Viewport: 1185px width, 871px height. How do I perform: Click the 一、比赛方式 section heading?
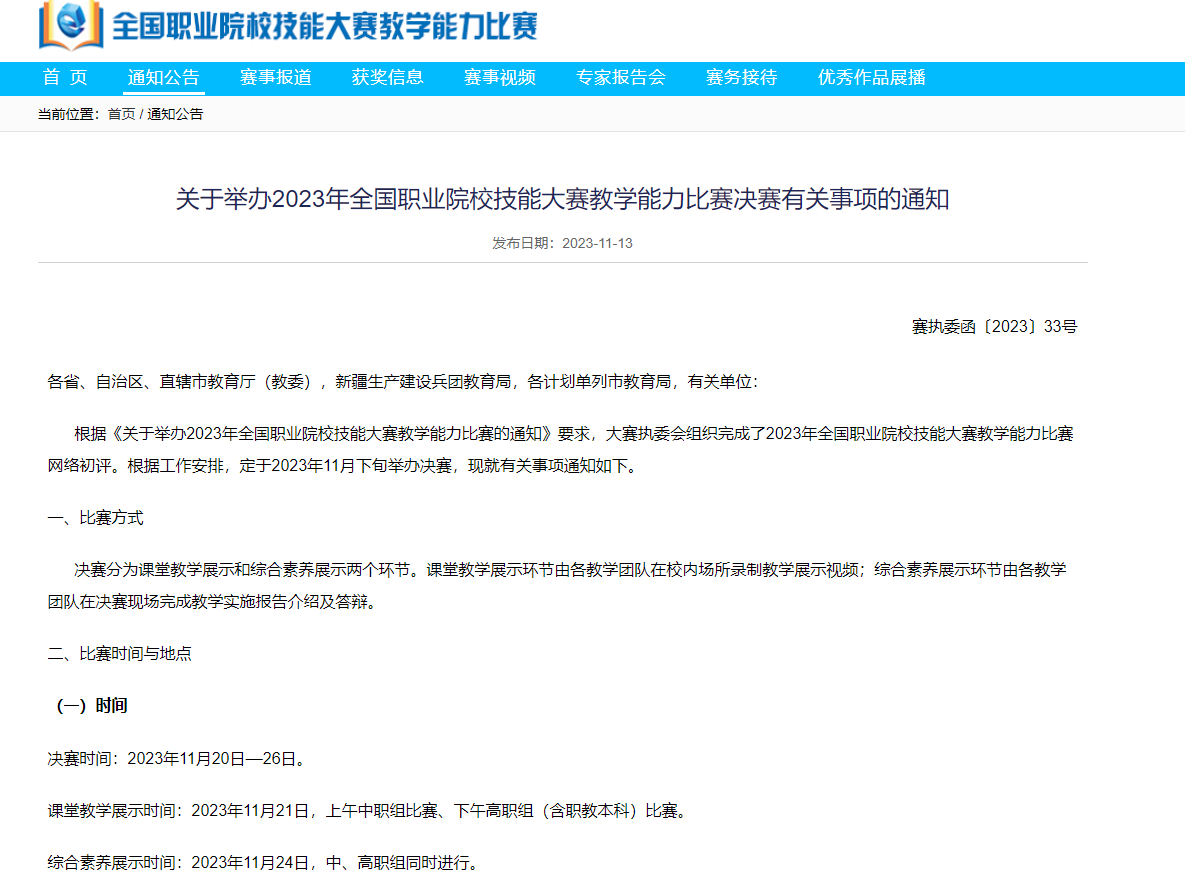point(96,518)
